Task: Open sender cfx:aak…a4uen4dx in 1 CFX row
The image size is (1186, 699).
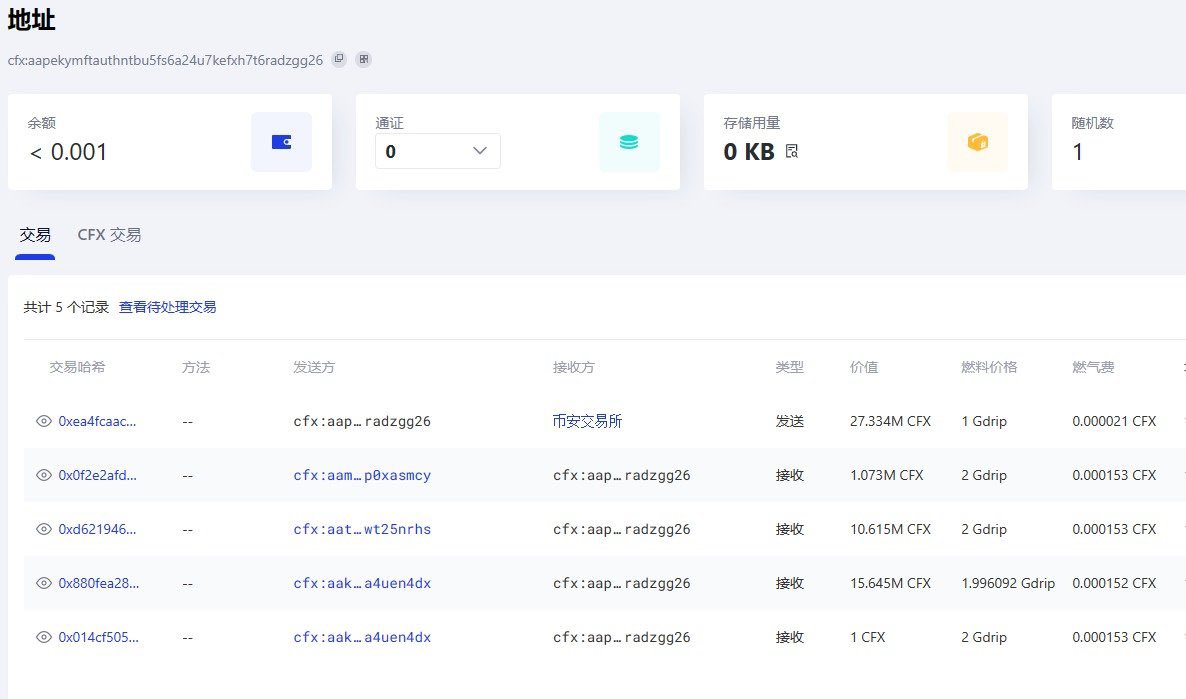Action: tap(362, 638)
